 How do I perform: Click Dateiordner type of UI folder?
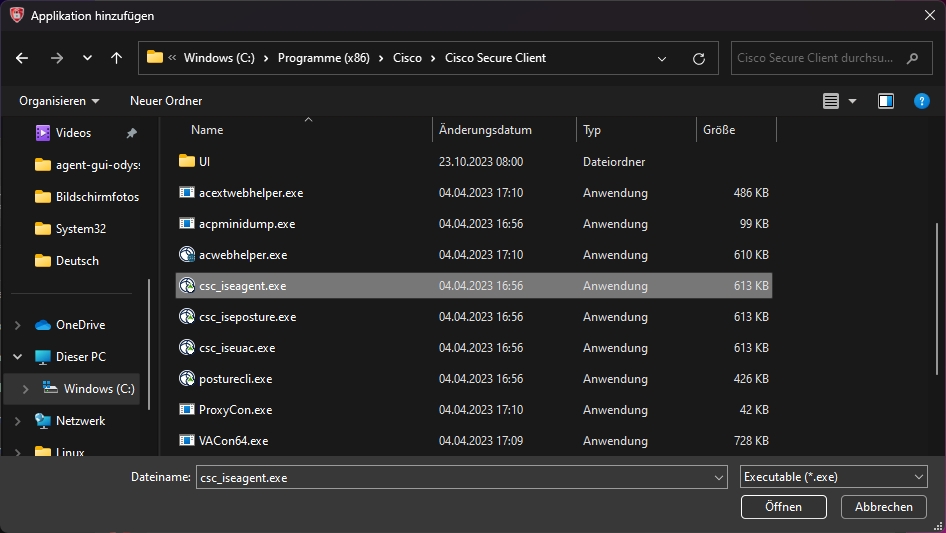pos(614,162)
